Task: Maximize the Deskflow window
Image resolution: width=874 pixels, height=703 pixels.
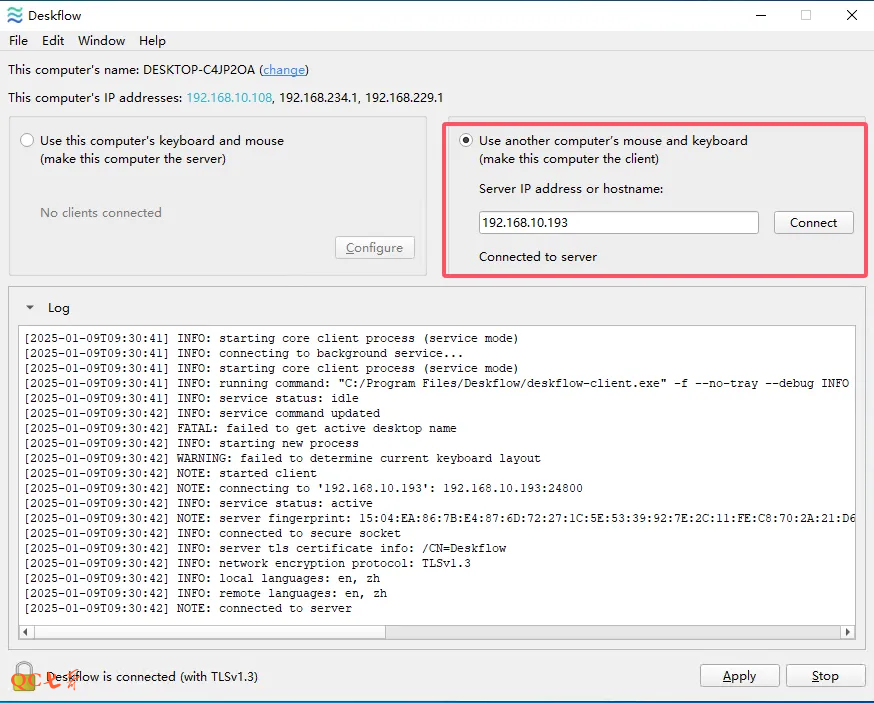Action: coord(806,15)
